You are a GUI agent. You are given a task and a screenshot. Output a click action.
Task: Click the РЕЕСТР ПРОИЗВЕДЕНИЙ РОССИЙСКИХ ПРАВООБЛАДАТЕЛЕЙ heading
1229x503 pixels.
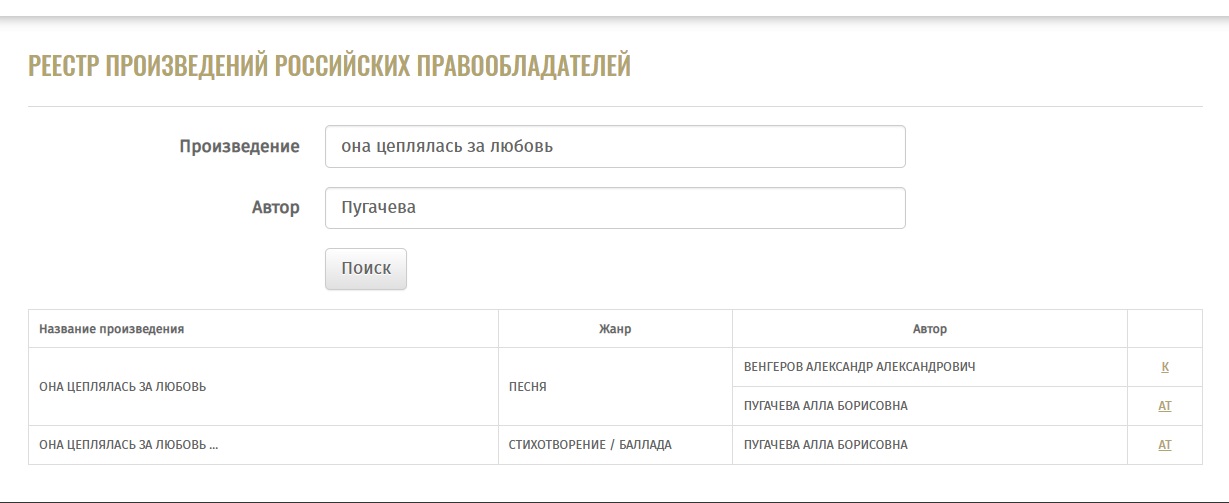point(330,66)
